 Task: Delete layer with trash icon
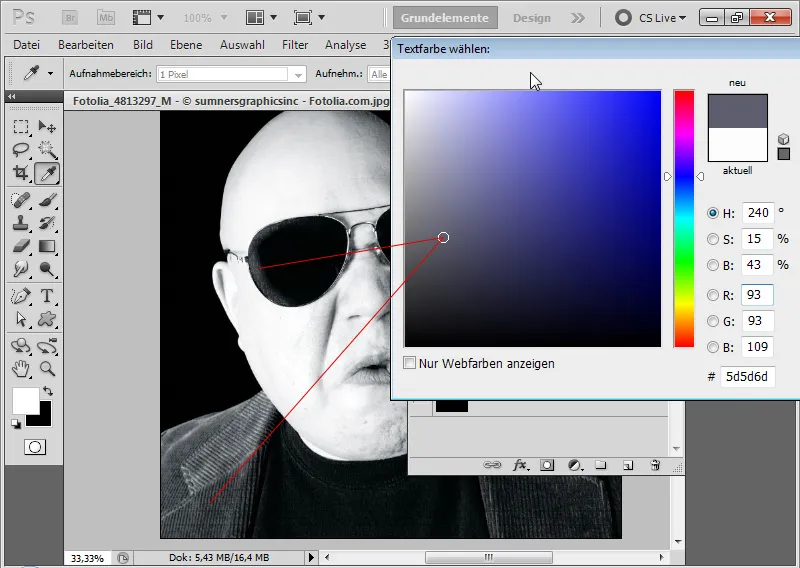[x=655, y=465]
